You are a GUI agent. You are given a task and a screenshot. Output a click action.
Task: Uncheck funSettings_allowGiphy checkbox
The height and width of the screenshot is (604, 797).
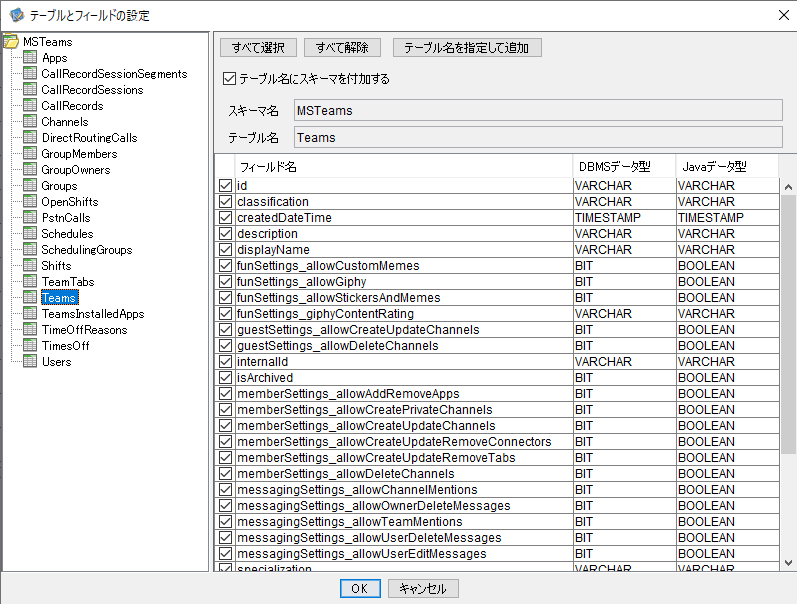click(x=225, y=282)
